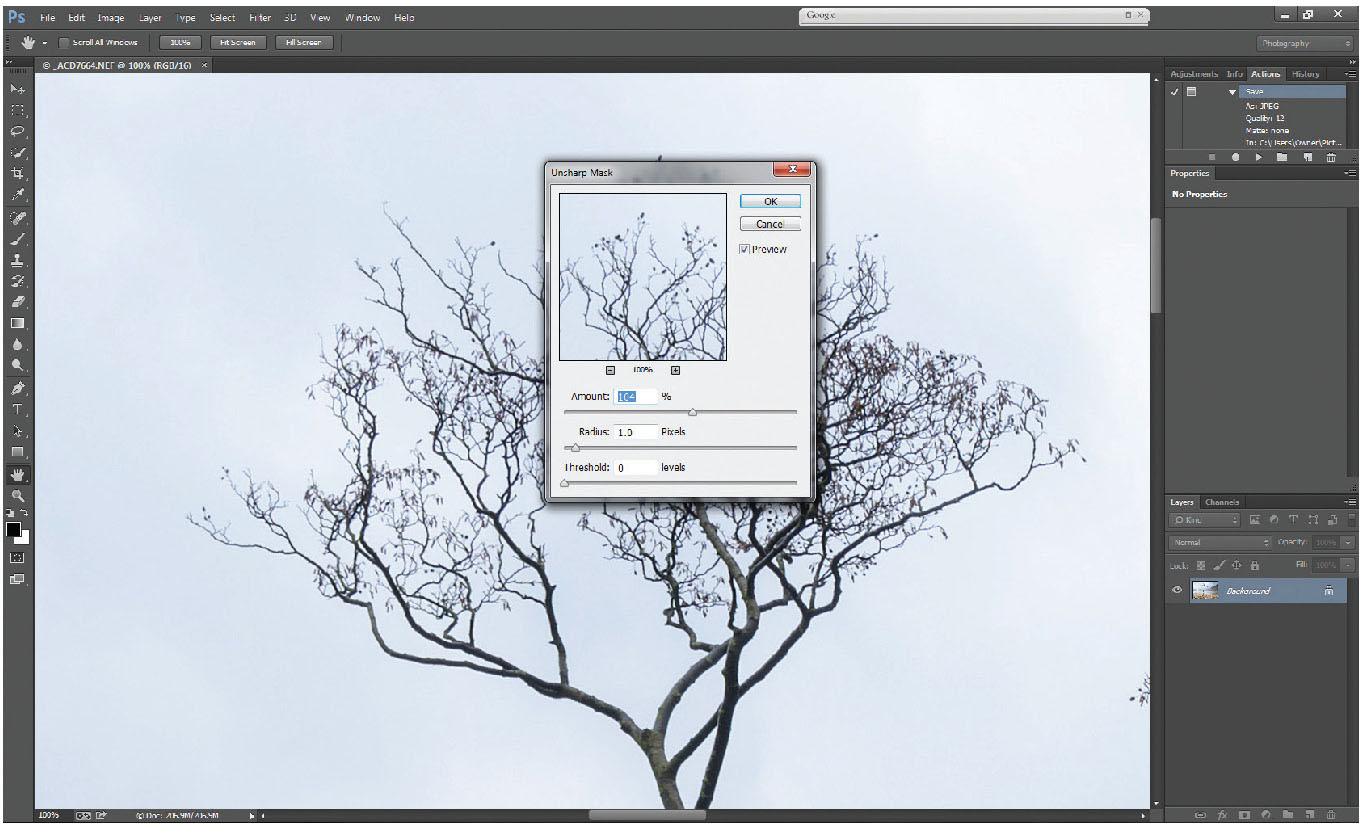
Task: Click the 100% zoom button in options bar
Action: pos(180,43)
